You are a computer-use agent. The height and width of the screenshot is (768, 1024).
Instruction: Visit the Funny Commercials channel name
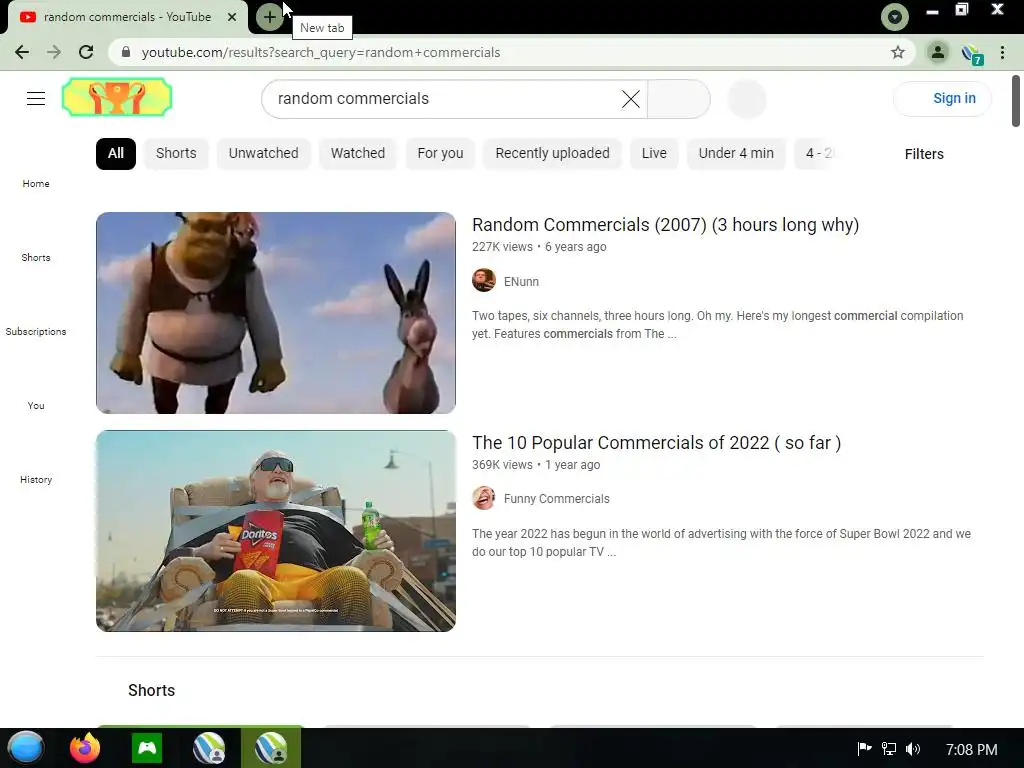coord(556,499)
